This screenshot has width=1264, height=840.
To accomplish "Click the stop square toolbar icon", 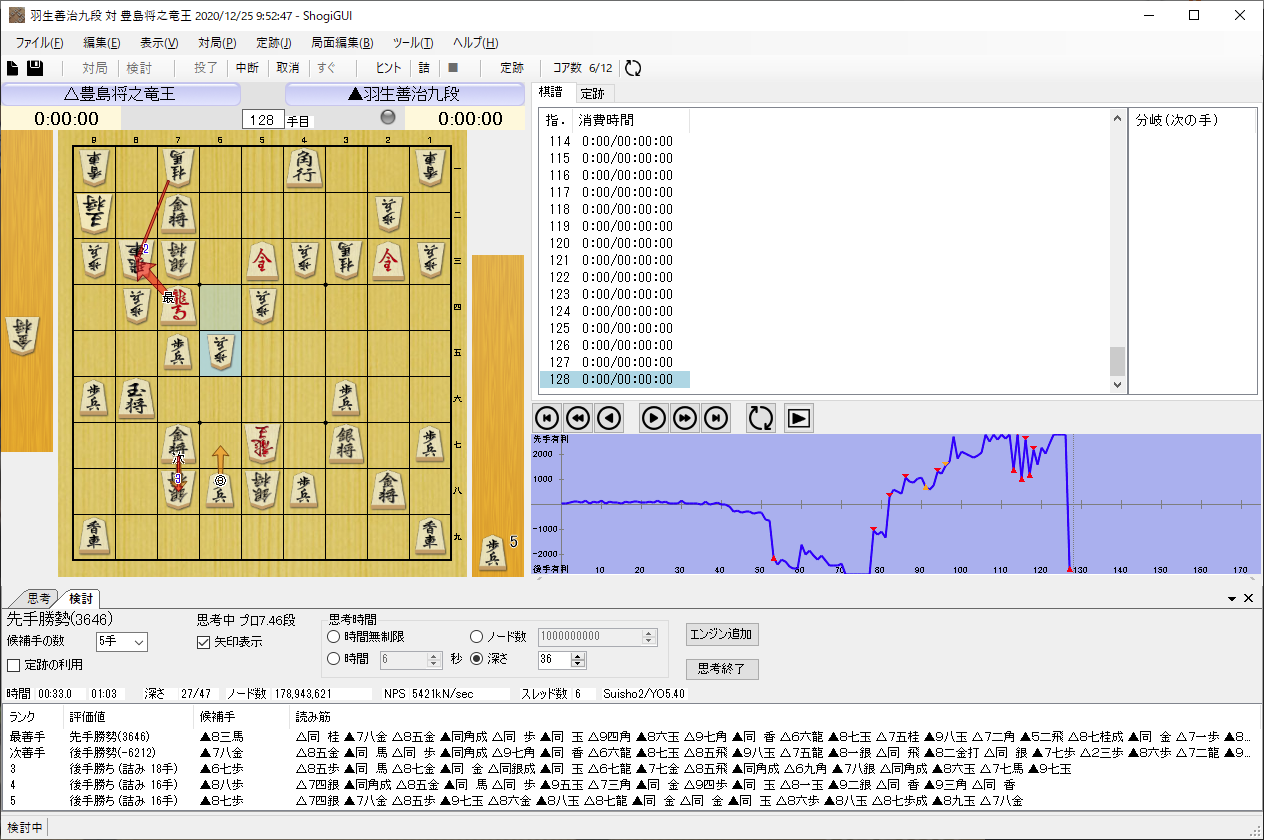I will coord(452,68).
